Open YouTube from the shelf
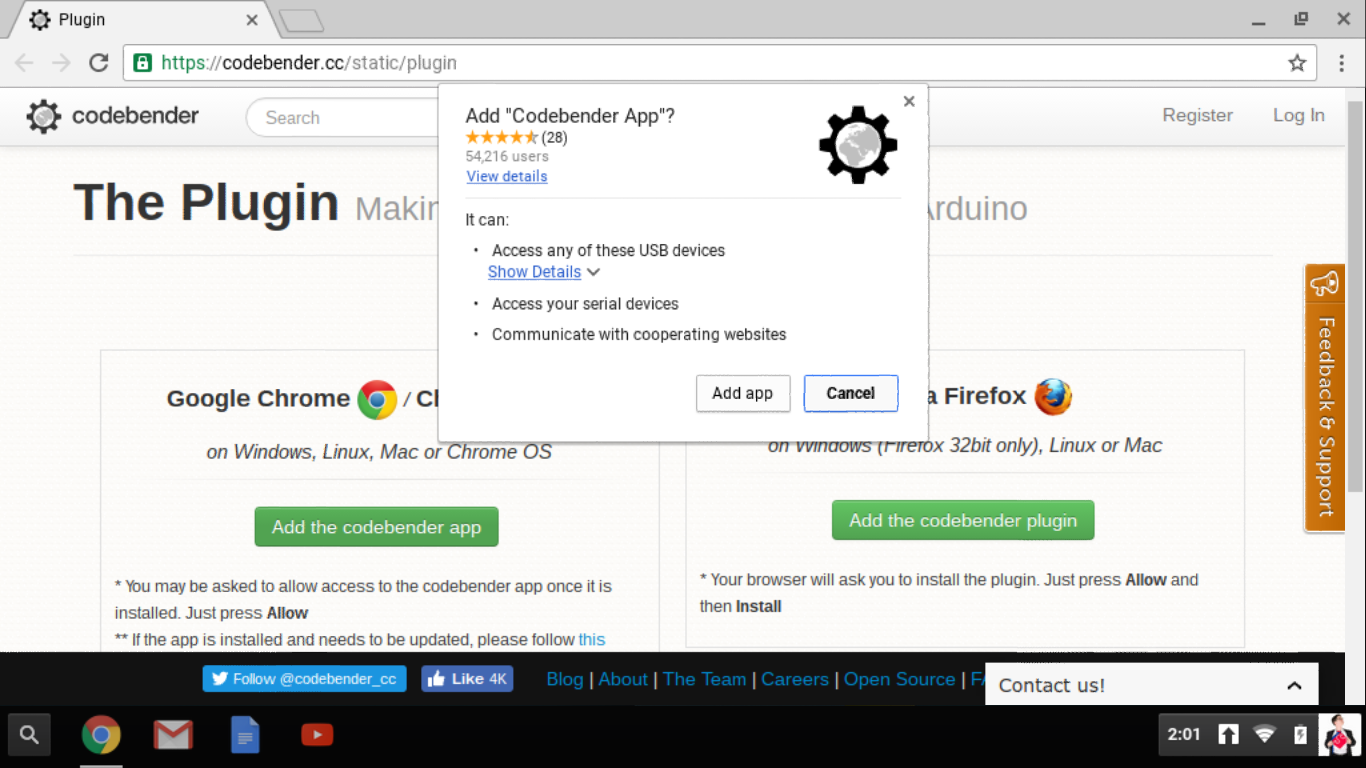Image resolution: width=1366 pixels, height=768 pixels. coord(317,735)
